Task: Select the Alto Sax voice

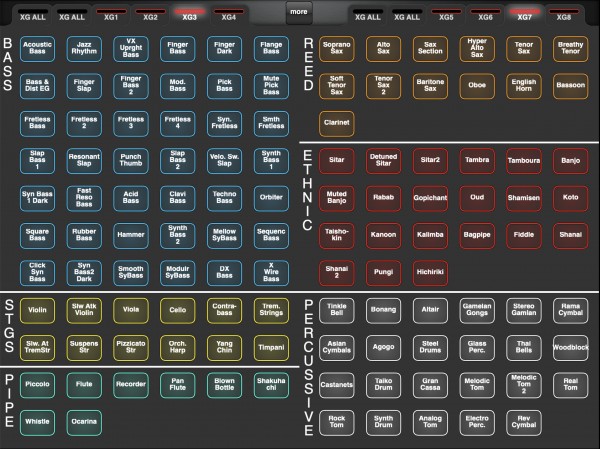Action: click(383, 49)
